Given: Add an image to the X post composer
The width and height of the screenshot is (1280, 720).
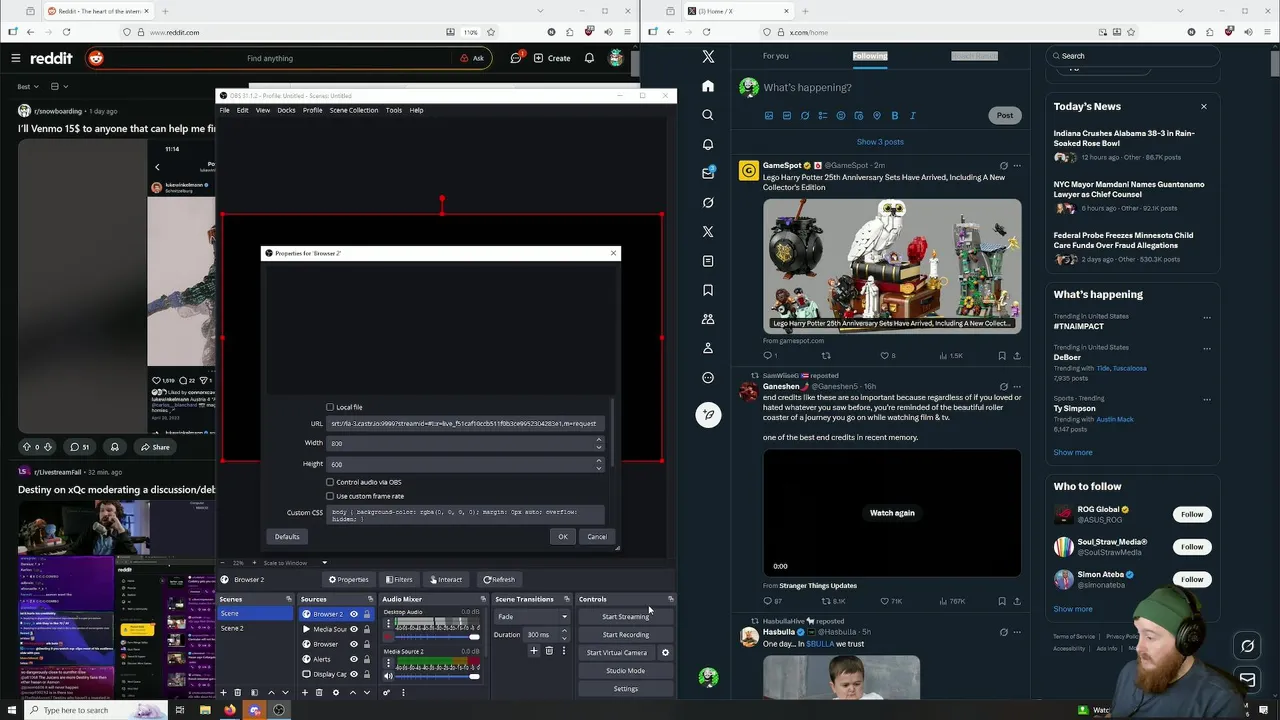Looking at the screenshot, I should pos(769,116).
